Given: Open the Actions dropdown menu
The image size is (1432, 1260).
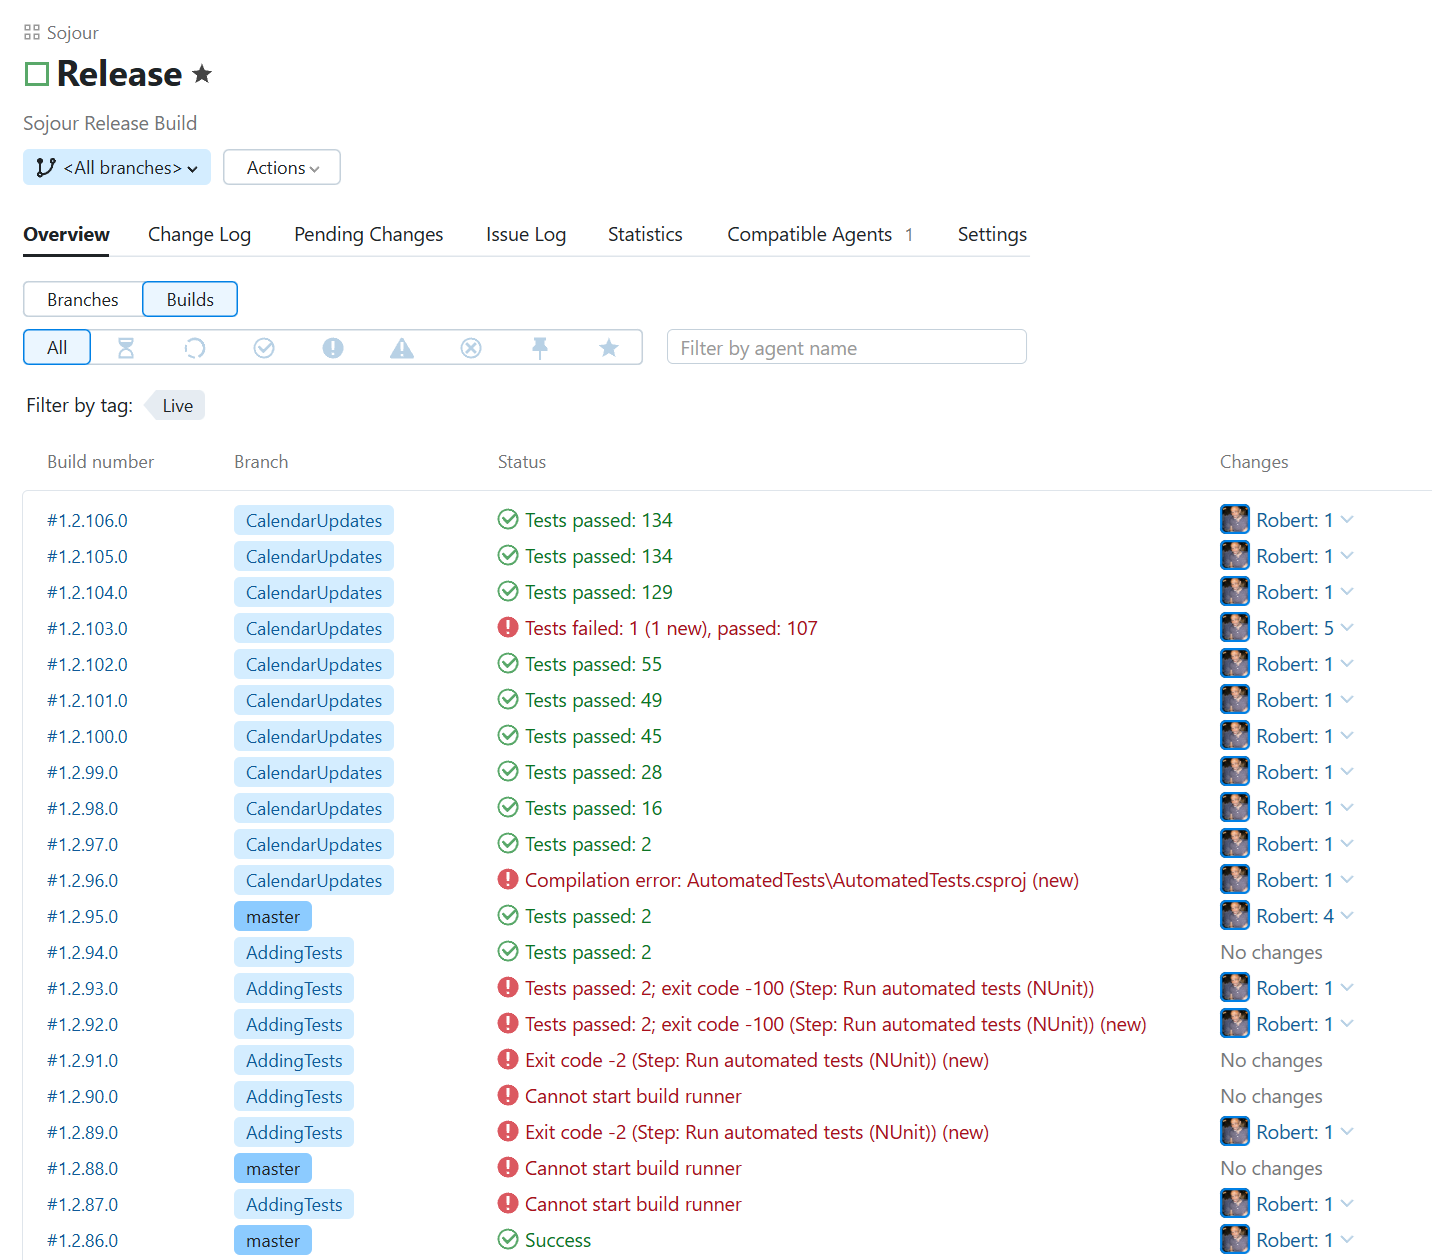Looking at the screenshot, I should (x=282, y=168).
